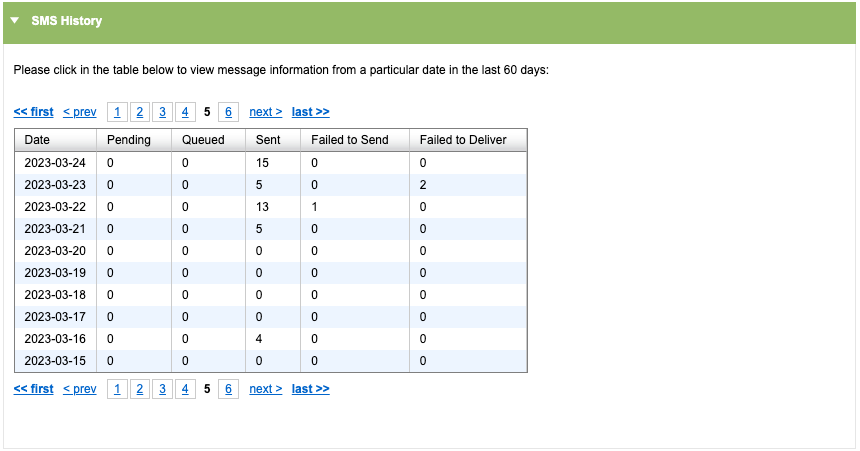The width and height of the screenshot is (860, 451).
Task: Collapse the SMS History section triangle
Action: 15,21
